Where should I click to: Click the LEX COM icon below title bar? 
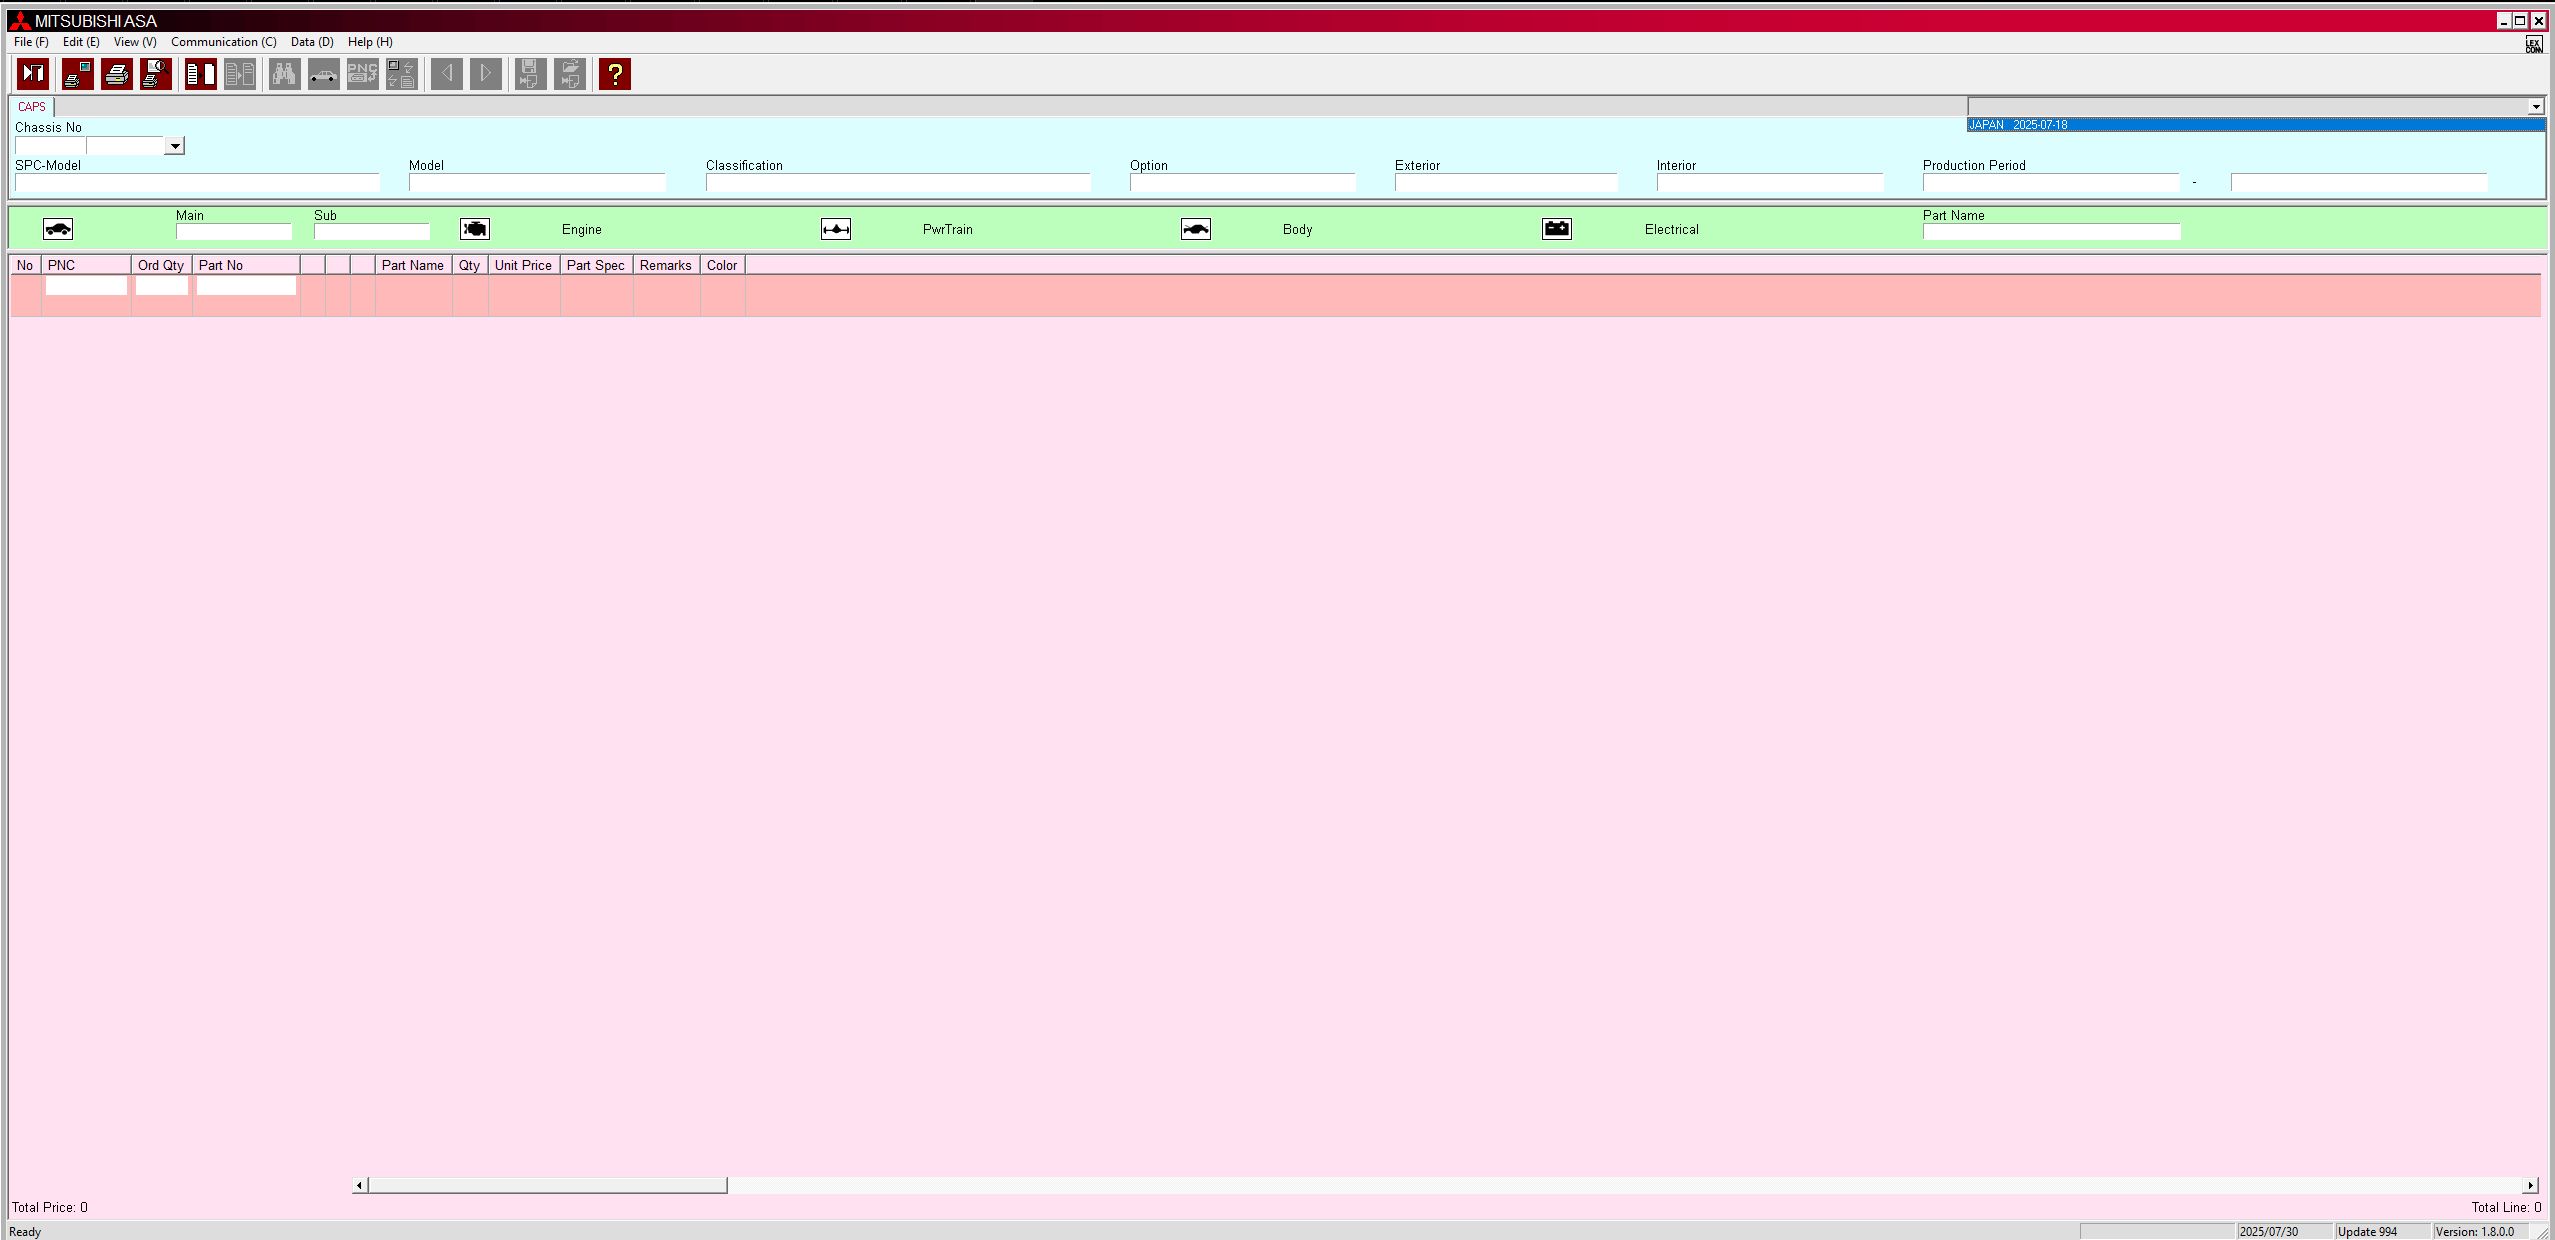[x=2534, y=42]
